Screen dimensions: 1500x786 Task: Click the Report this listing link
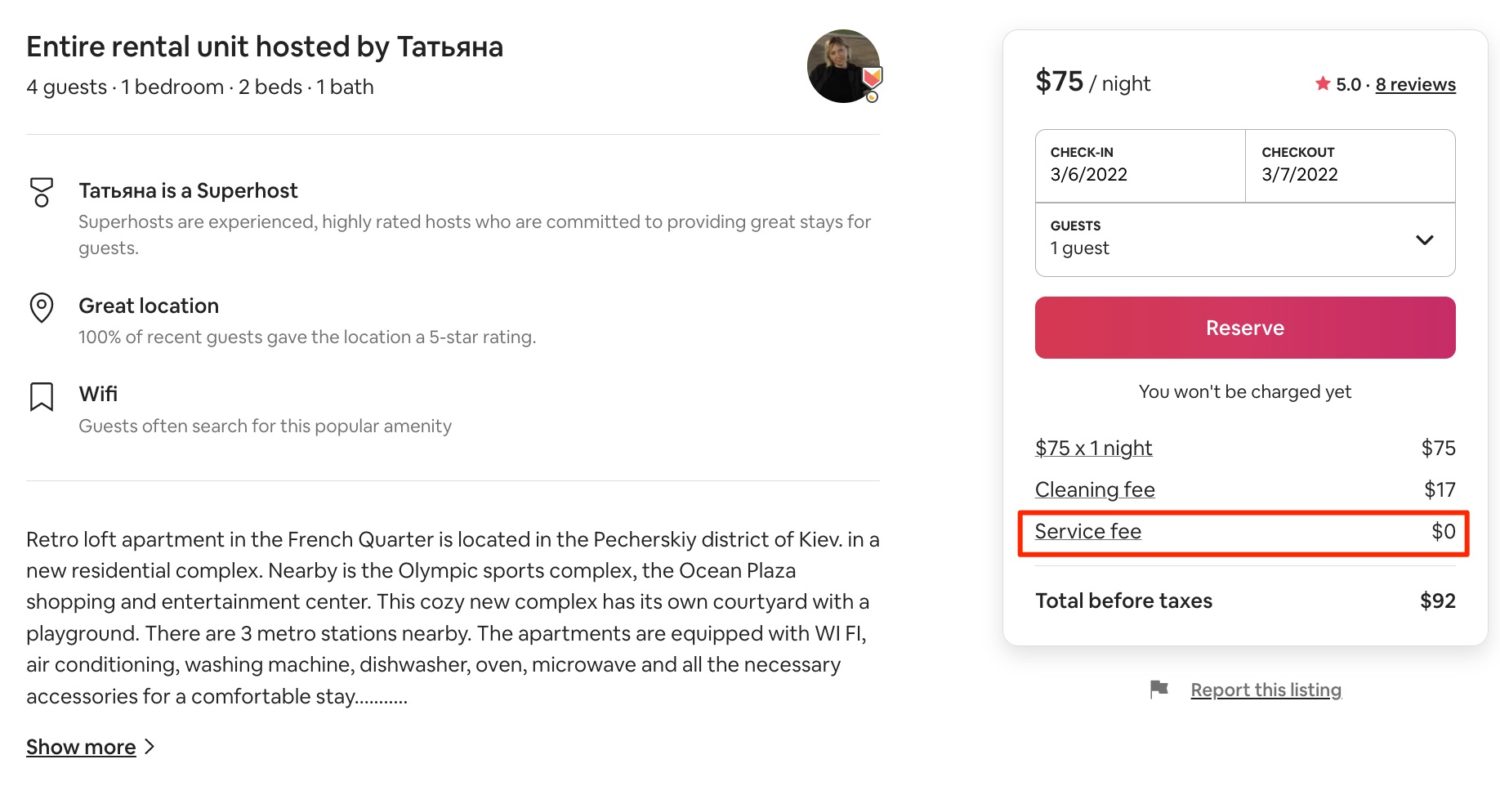1266,689
